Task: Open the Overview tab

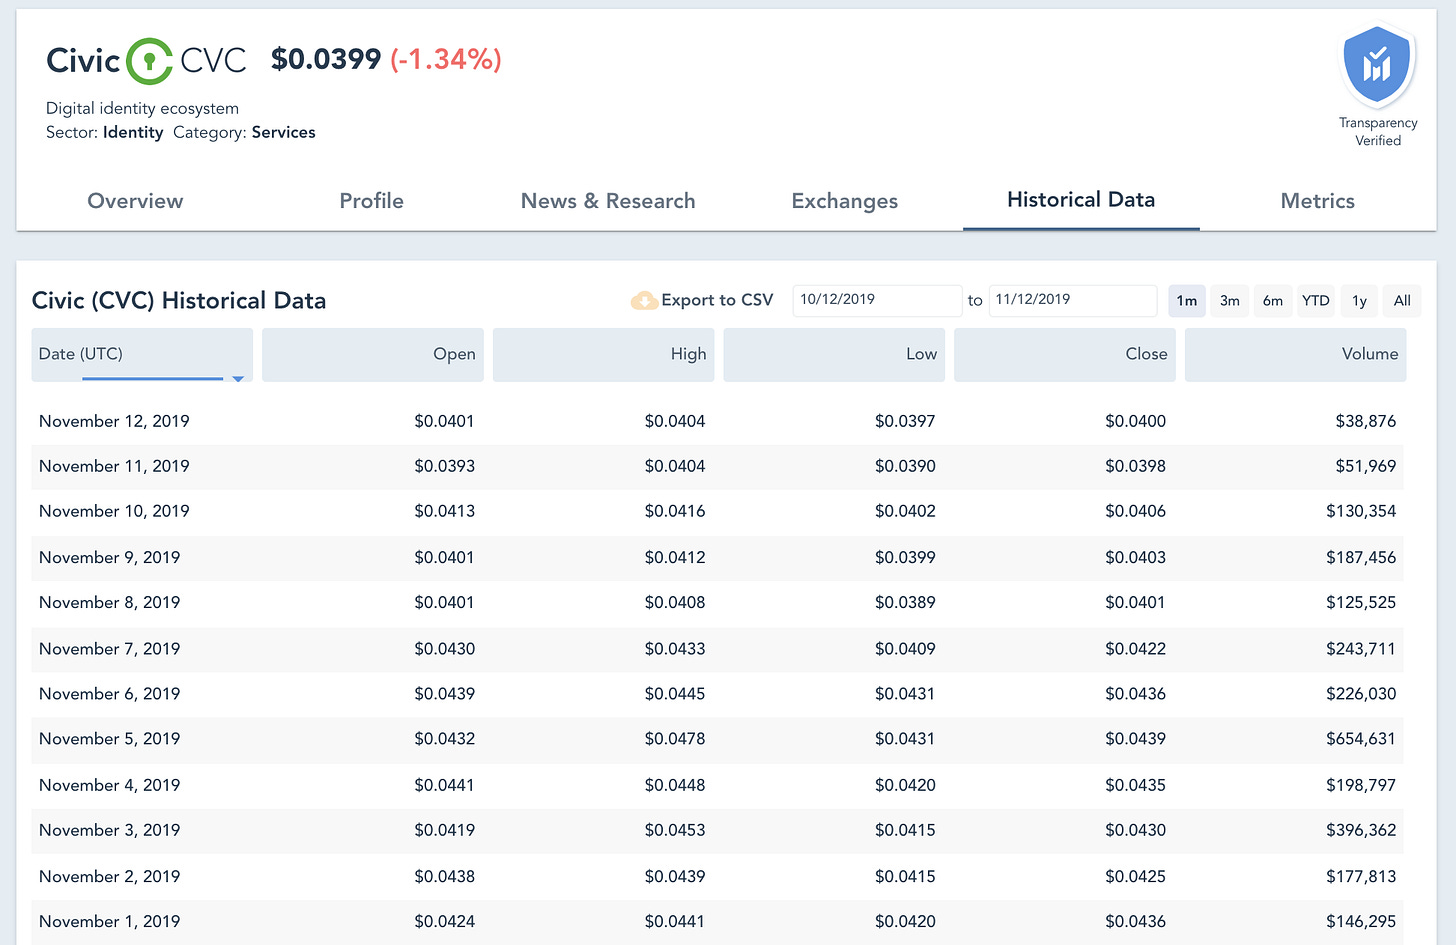Action: click(135, 201)
